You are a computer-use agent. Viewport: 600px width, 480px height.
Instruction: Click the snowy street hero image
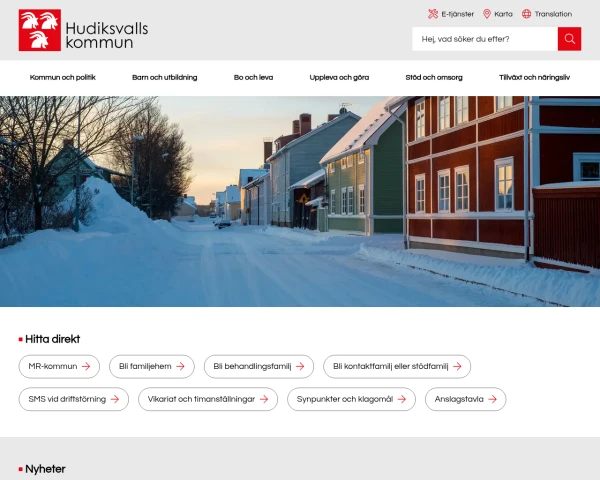tap(300, 201)
